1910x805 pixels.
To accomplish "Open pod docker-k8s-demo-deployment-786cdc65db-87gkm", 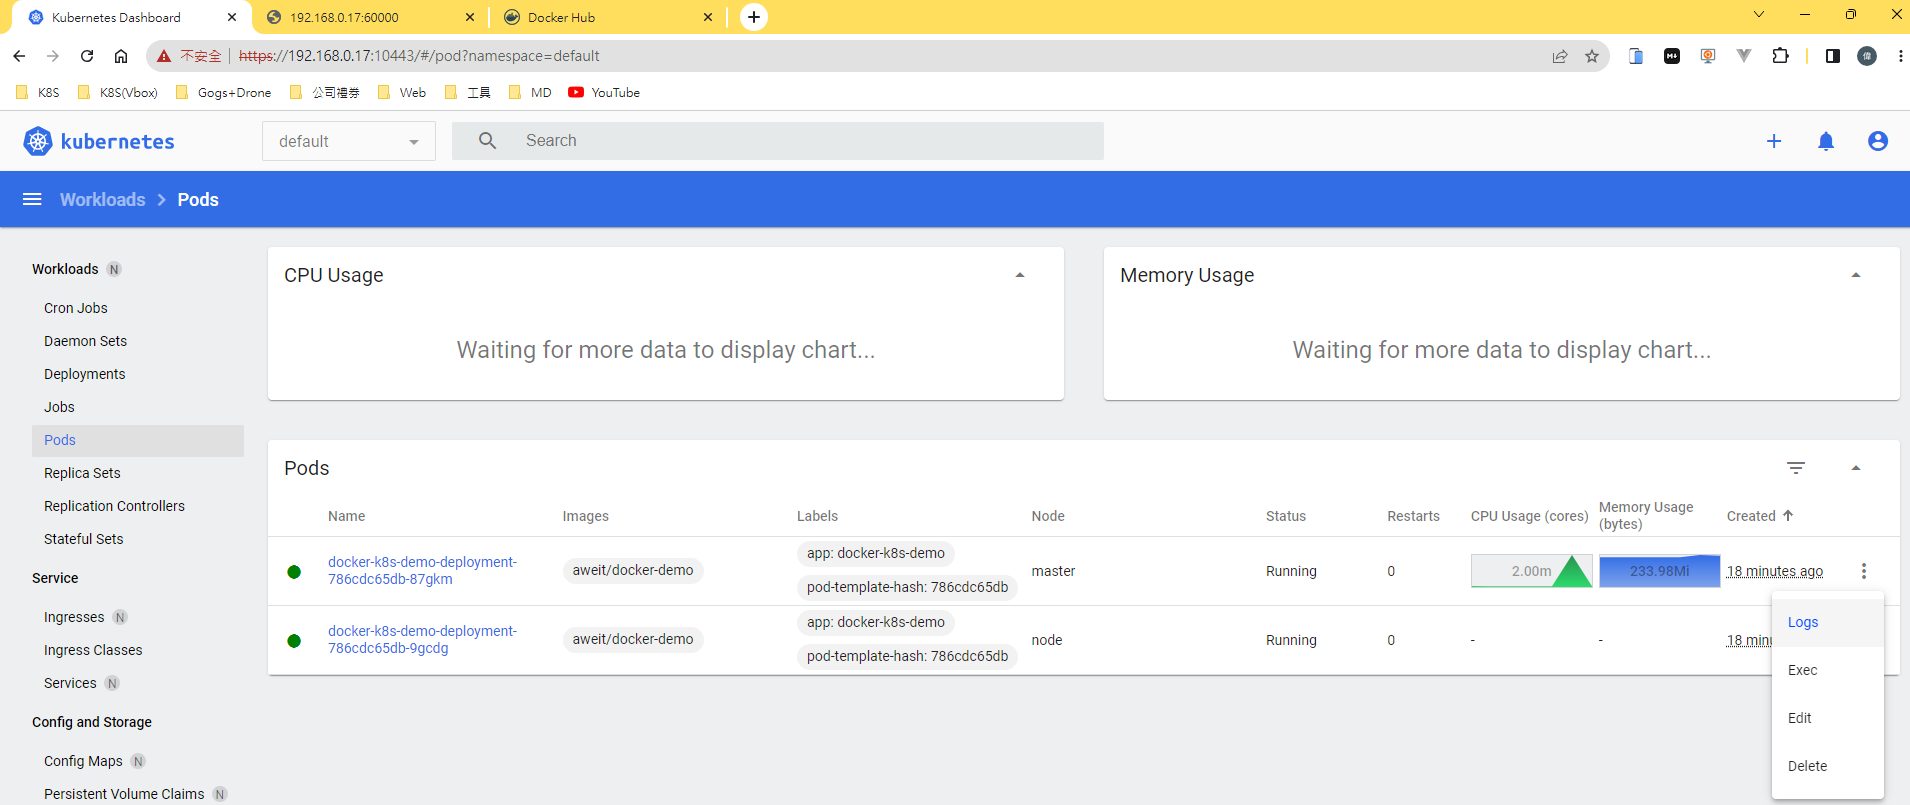I will (x=422, y=570).
